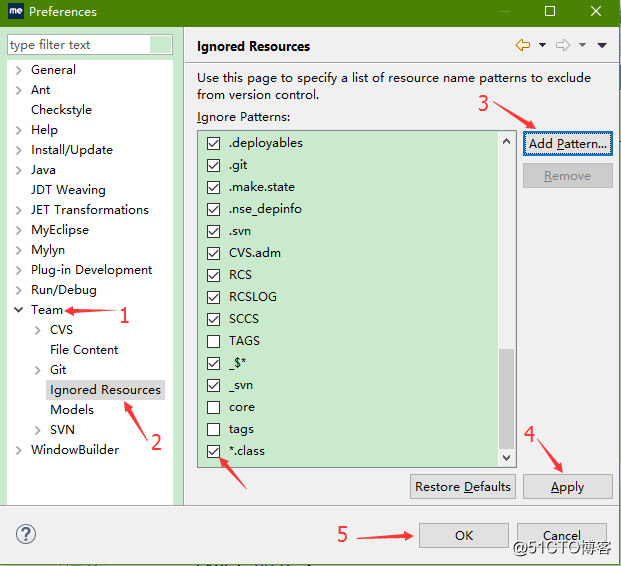
Task: Expand the Java preferences node
Action: click(x=18, y=170)
